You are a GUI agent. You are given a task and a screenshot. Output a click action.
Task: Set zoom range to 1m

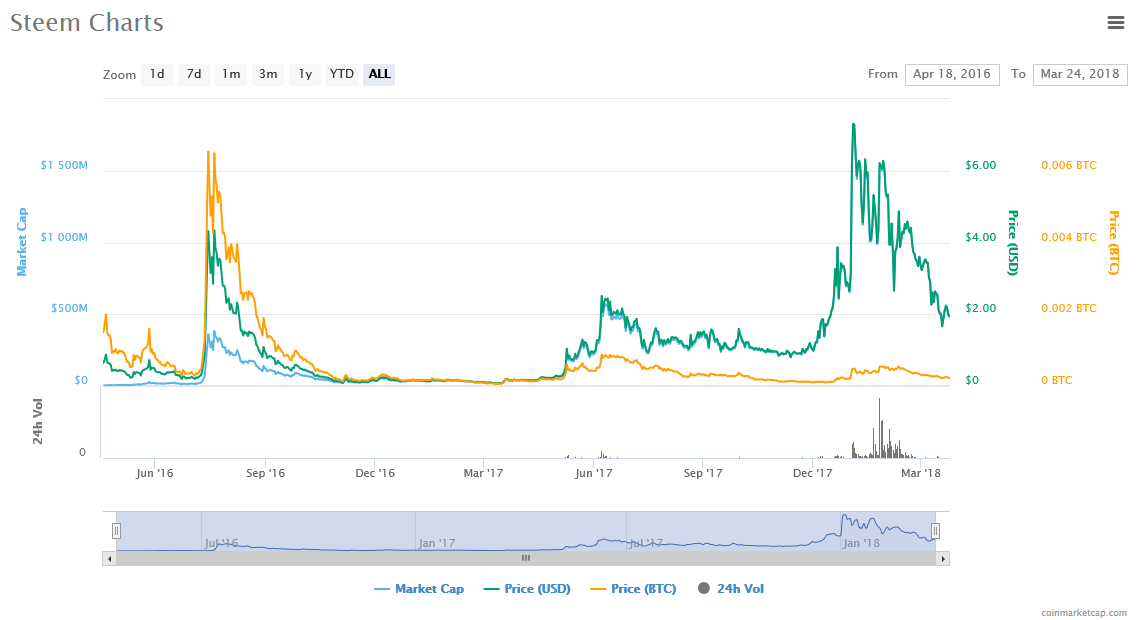pyautogui.click(x=231, y=74)
